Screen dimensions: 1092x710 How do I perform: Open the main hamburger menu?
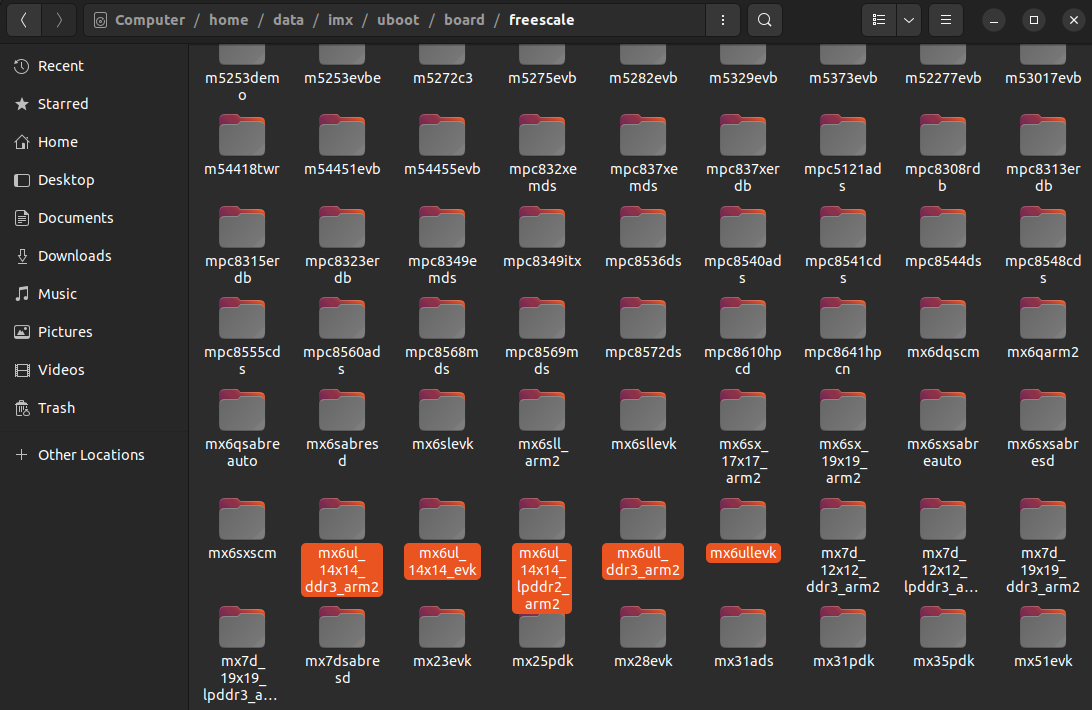946,20
